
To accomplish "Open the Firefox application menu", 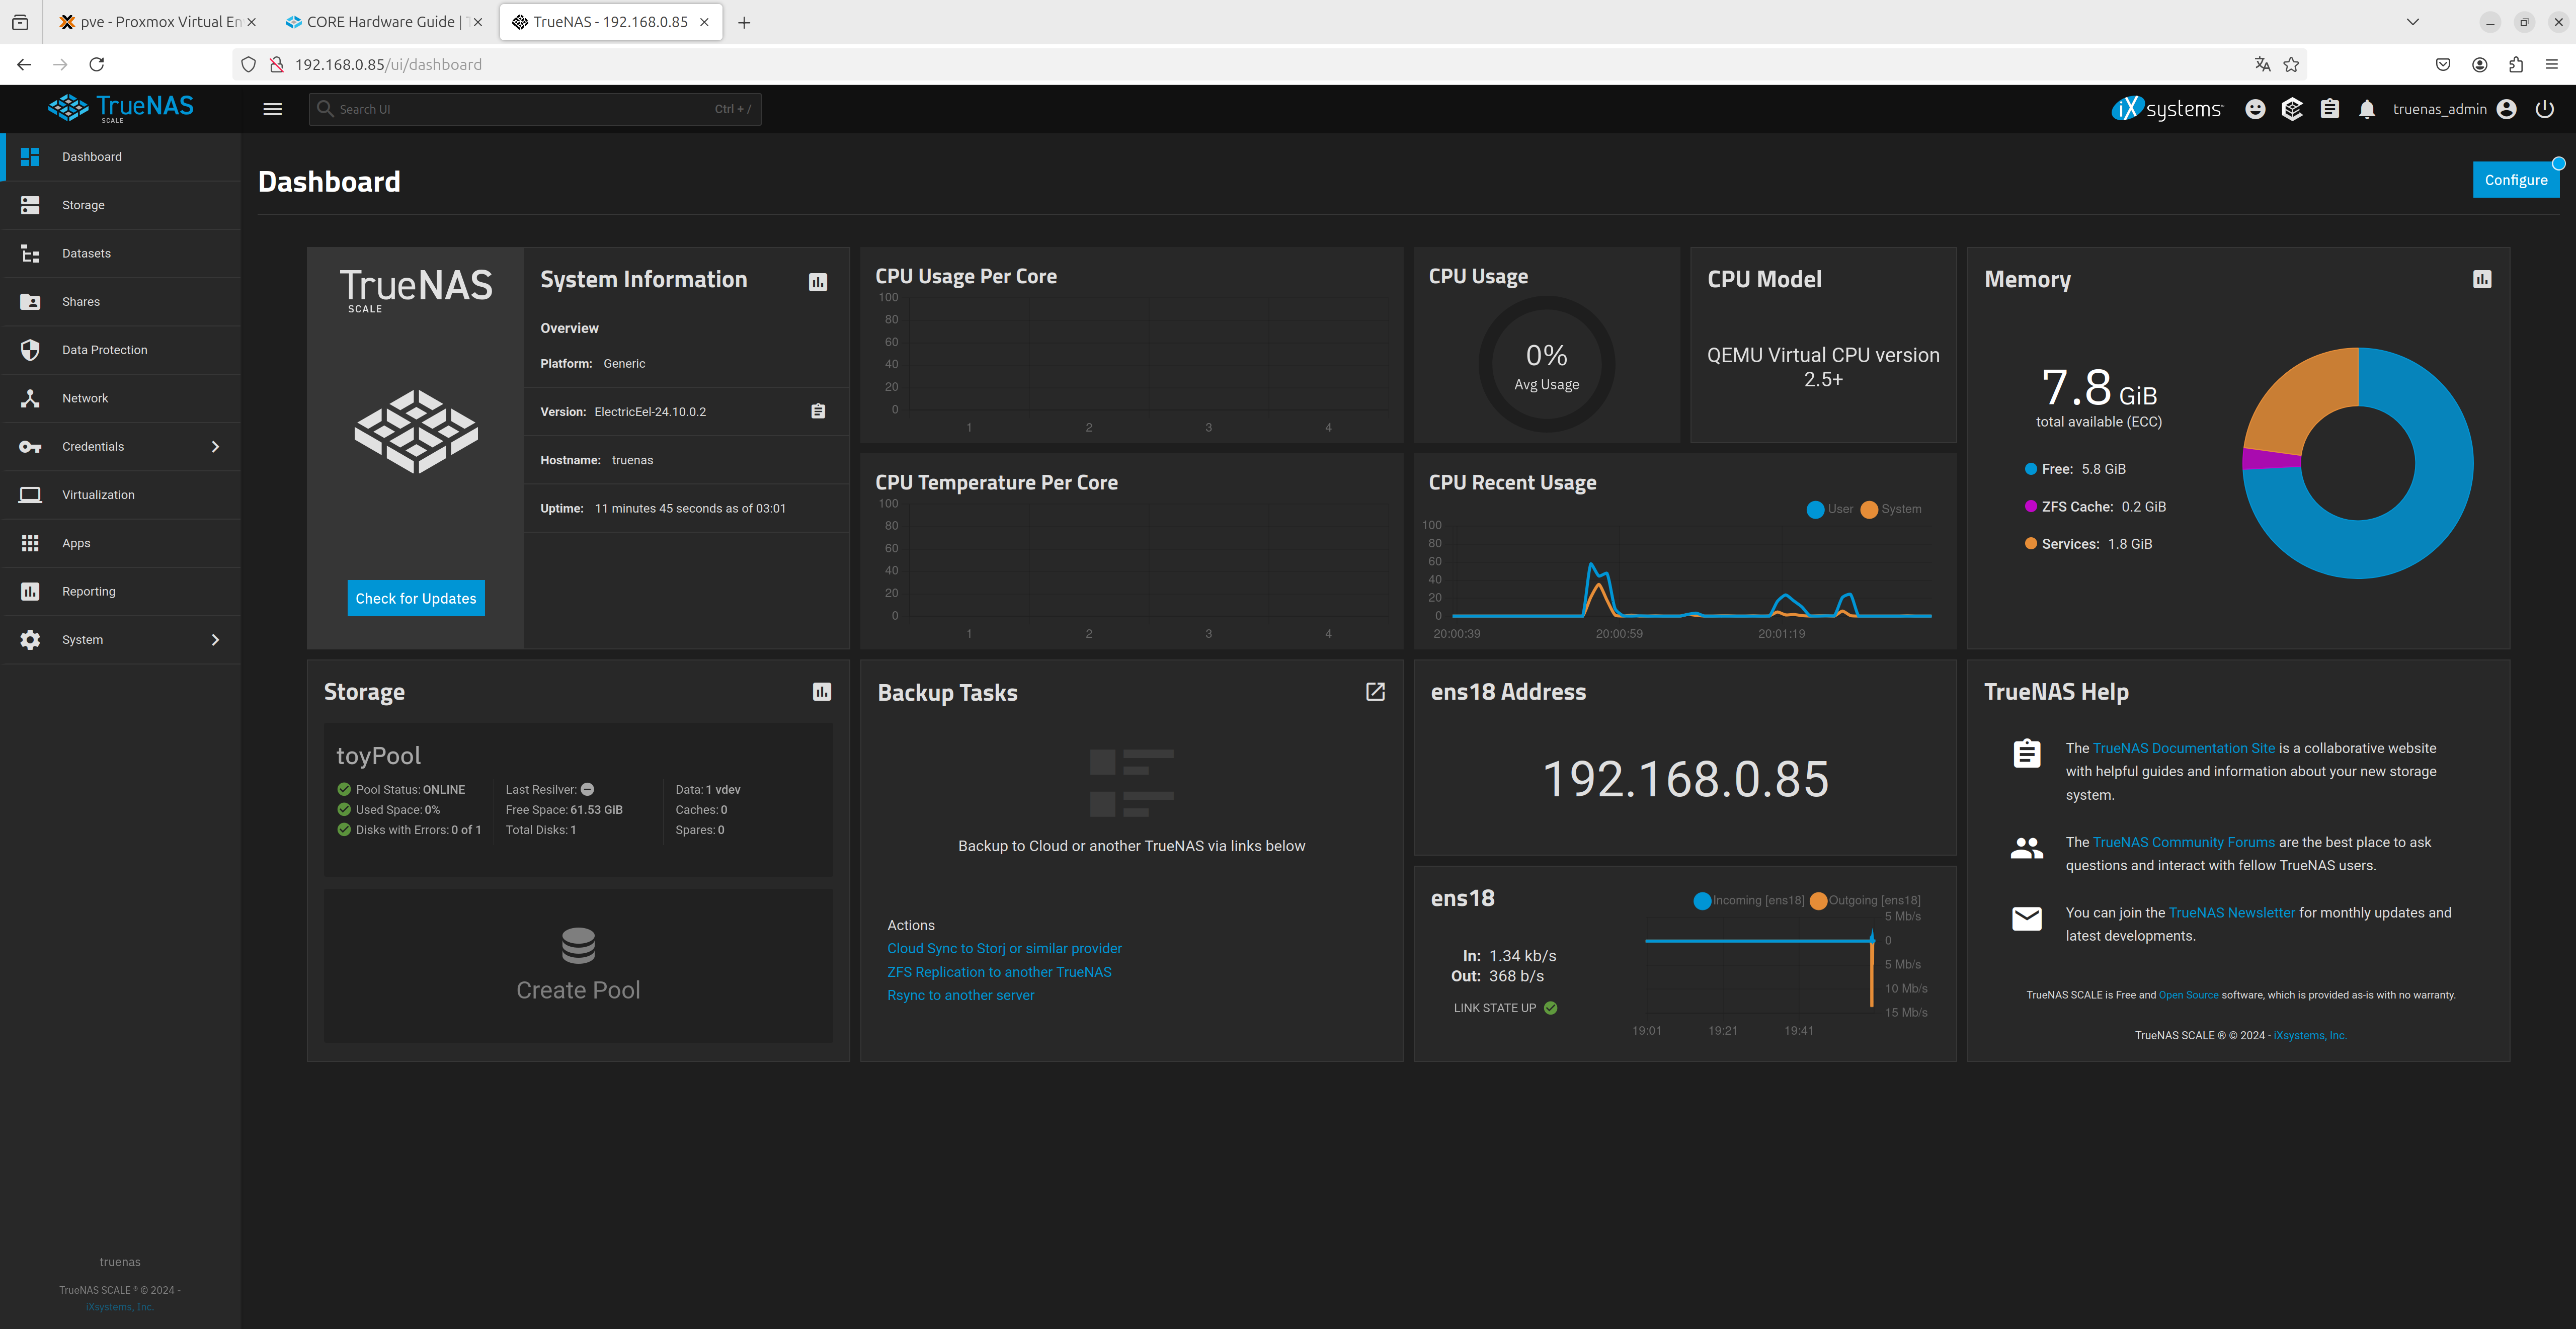I will (2551, 64).
